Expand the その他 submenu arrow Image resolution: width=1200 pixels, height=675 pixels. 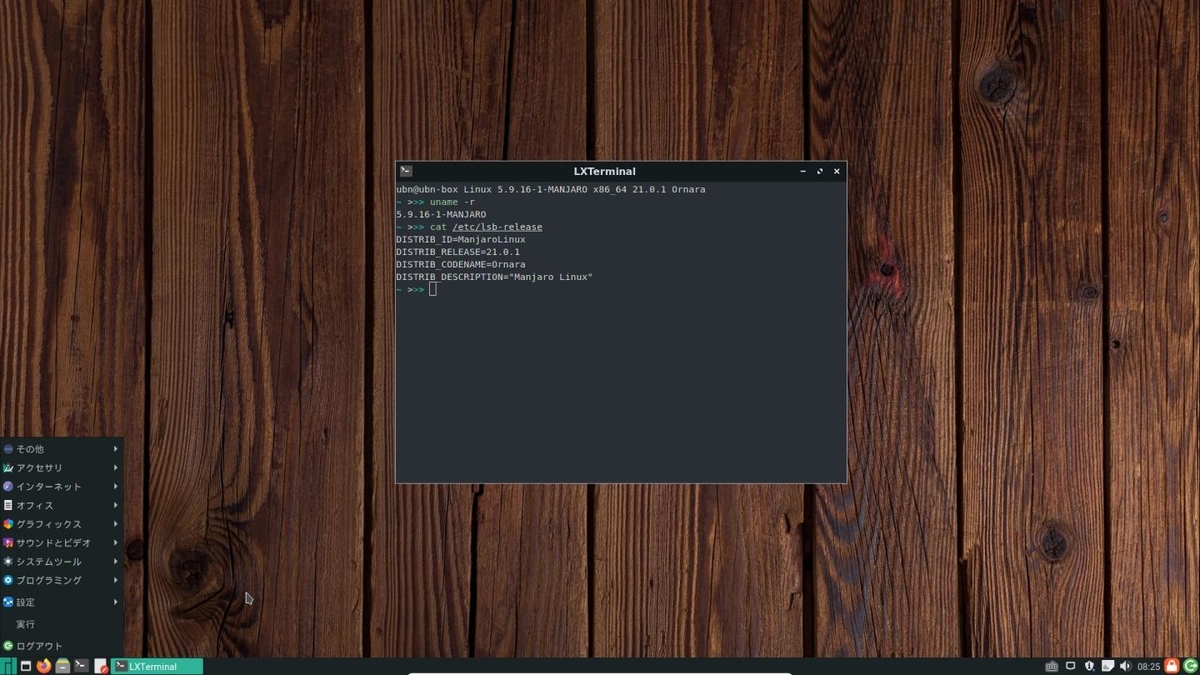coord(116,449)
